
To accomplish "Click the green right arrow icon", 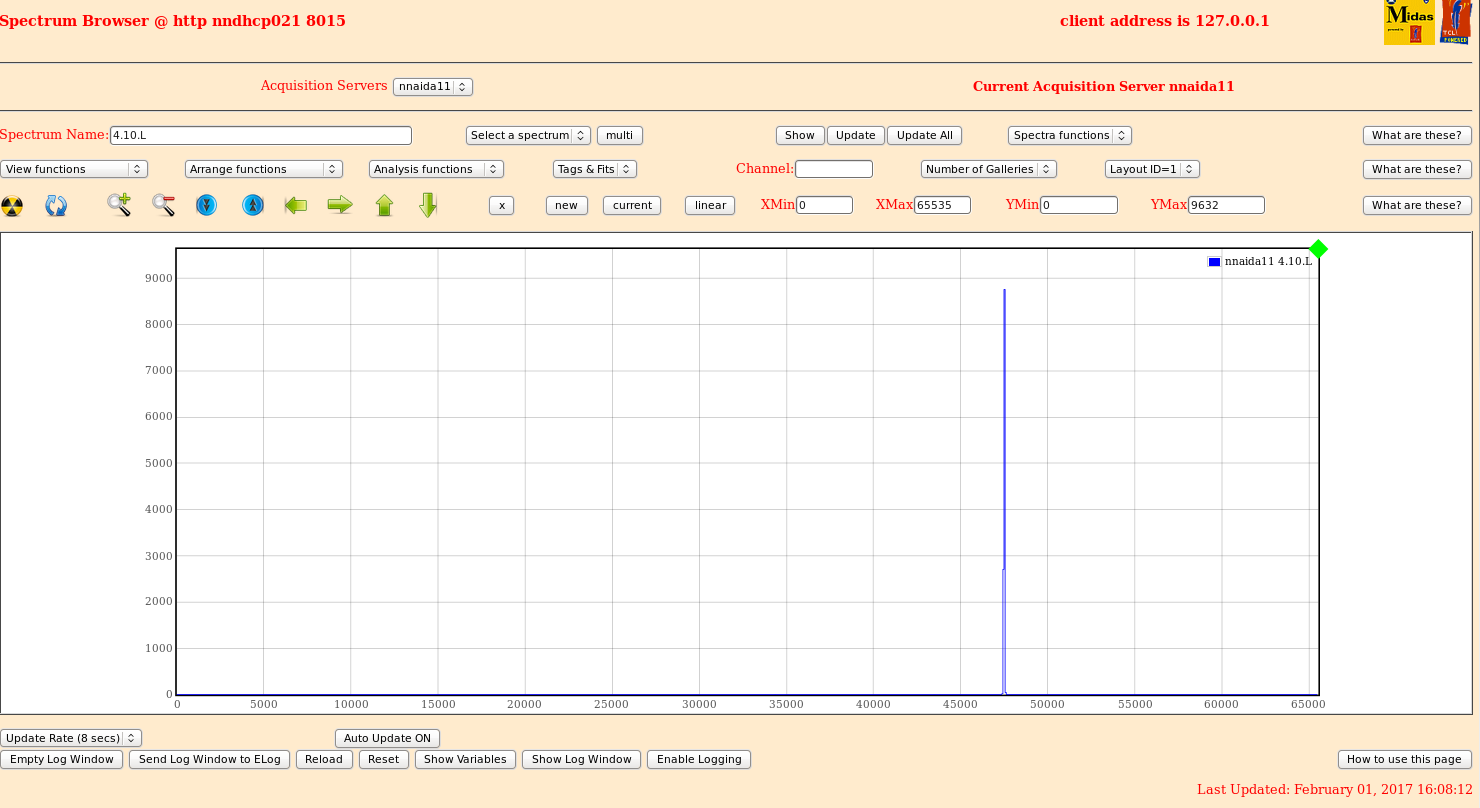I will coord(340,205).
